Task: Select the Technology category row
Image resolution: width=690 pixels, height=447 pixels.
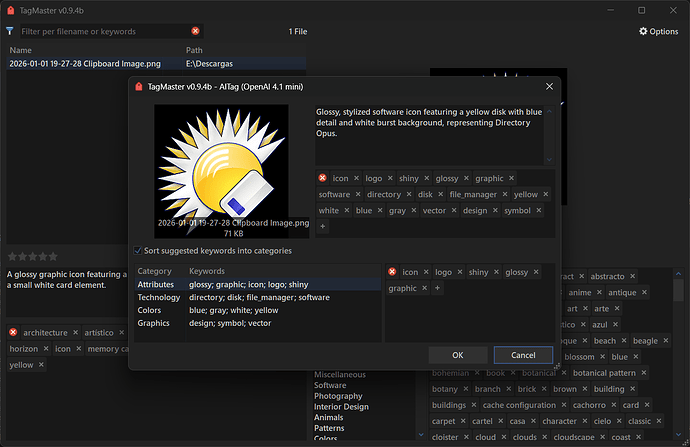Action: coord(159,297)
